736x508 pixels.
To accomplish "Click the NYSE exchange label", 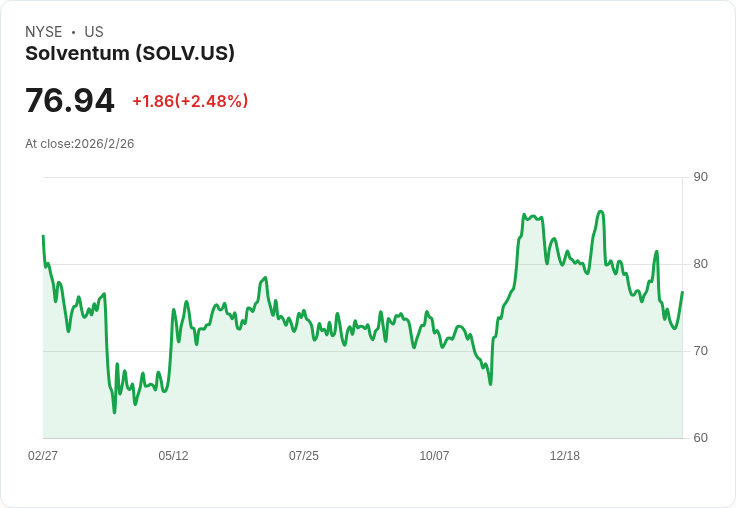I will (x=44, y=32).
